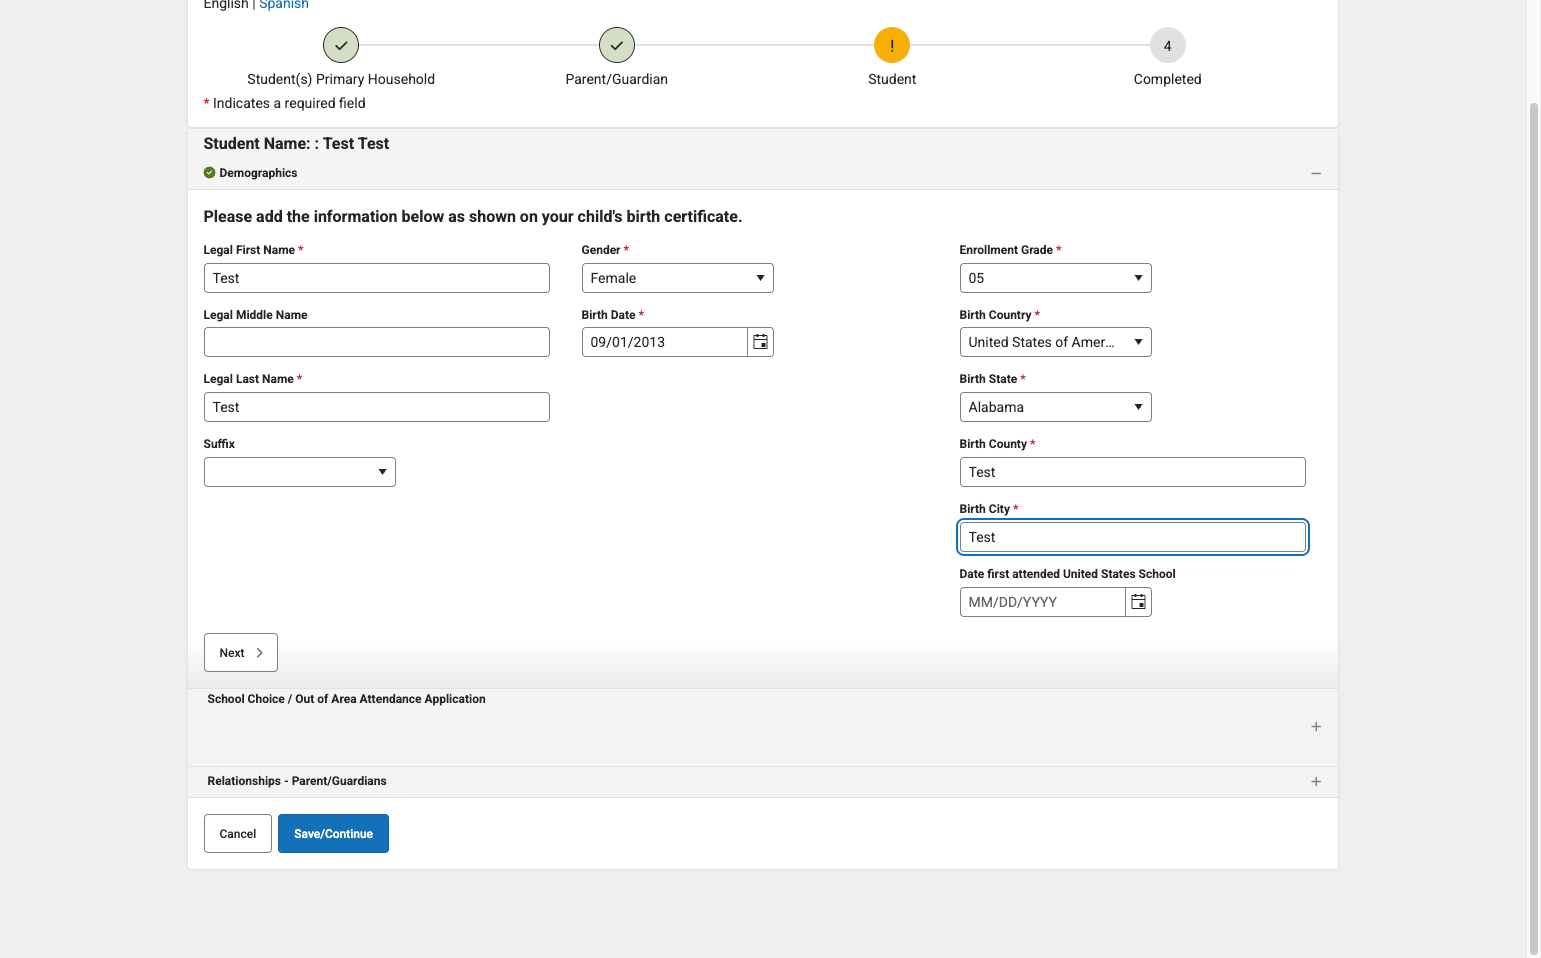Click the Legal First Name field

coord(377,278)
